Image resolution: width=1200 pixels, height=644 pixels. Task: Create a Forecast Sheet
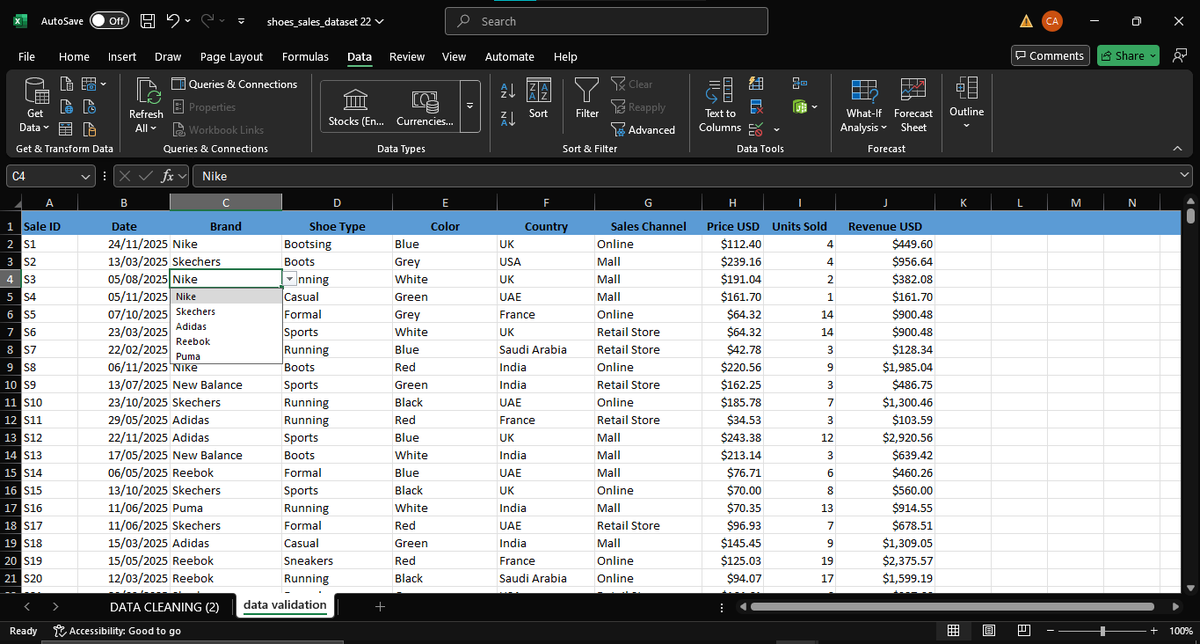click(x=913, y=106)
